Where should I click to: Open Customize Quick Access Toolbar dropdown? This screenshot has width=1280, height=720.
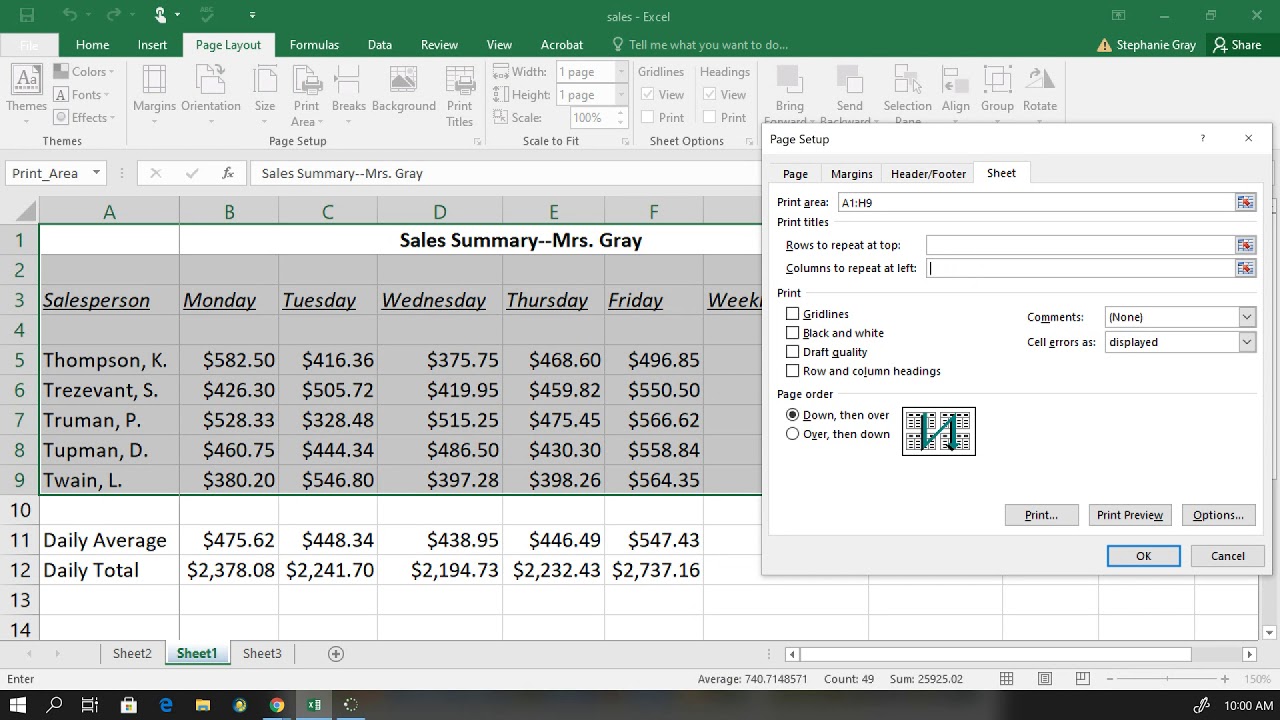[252, 16]
